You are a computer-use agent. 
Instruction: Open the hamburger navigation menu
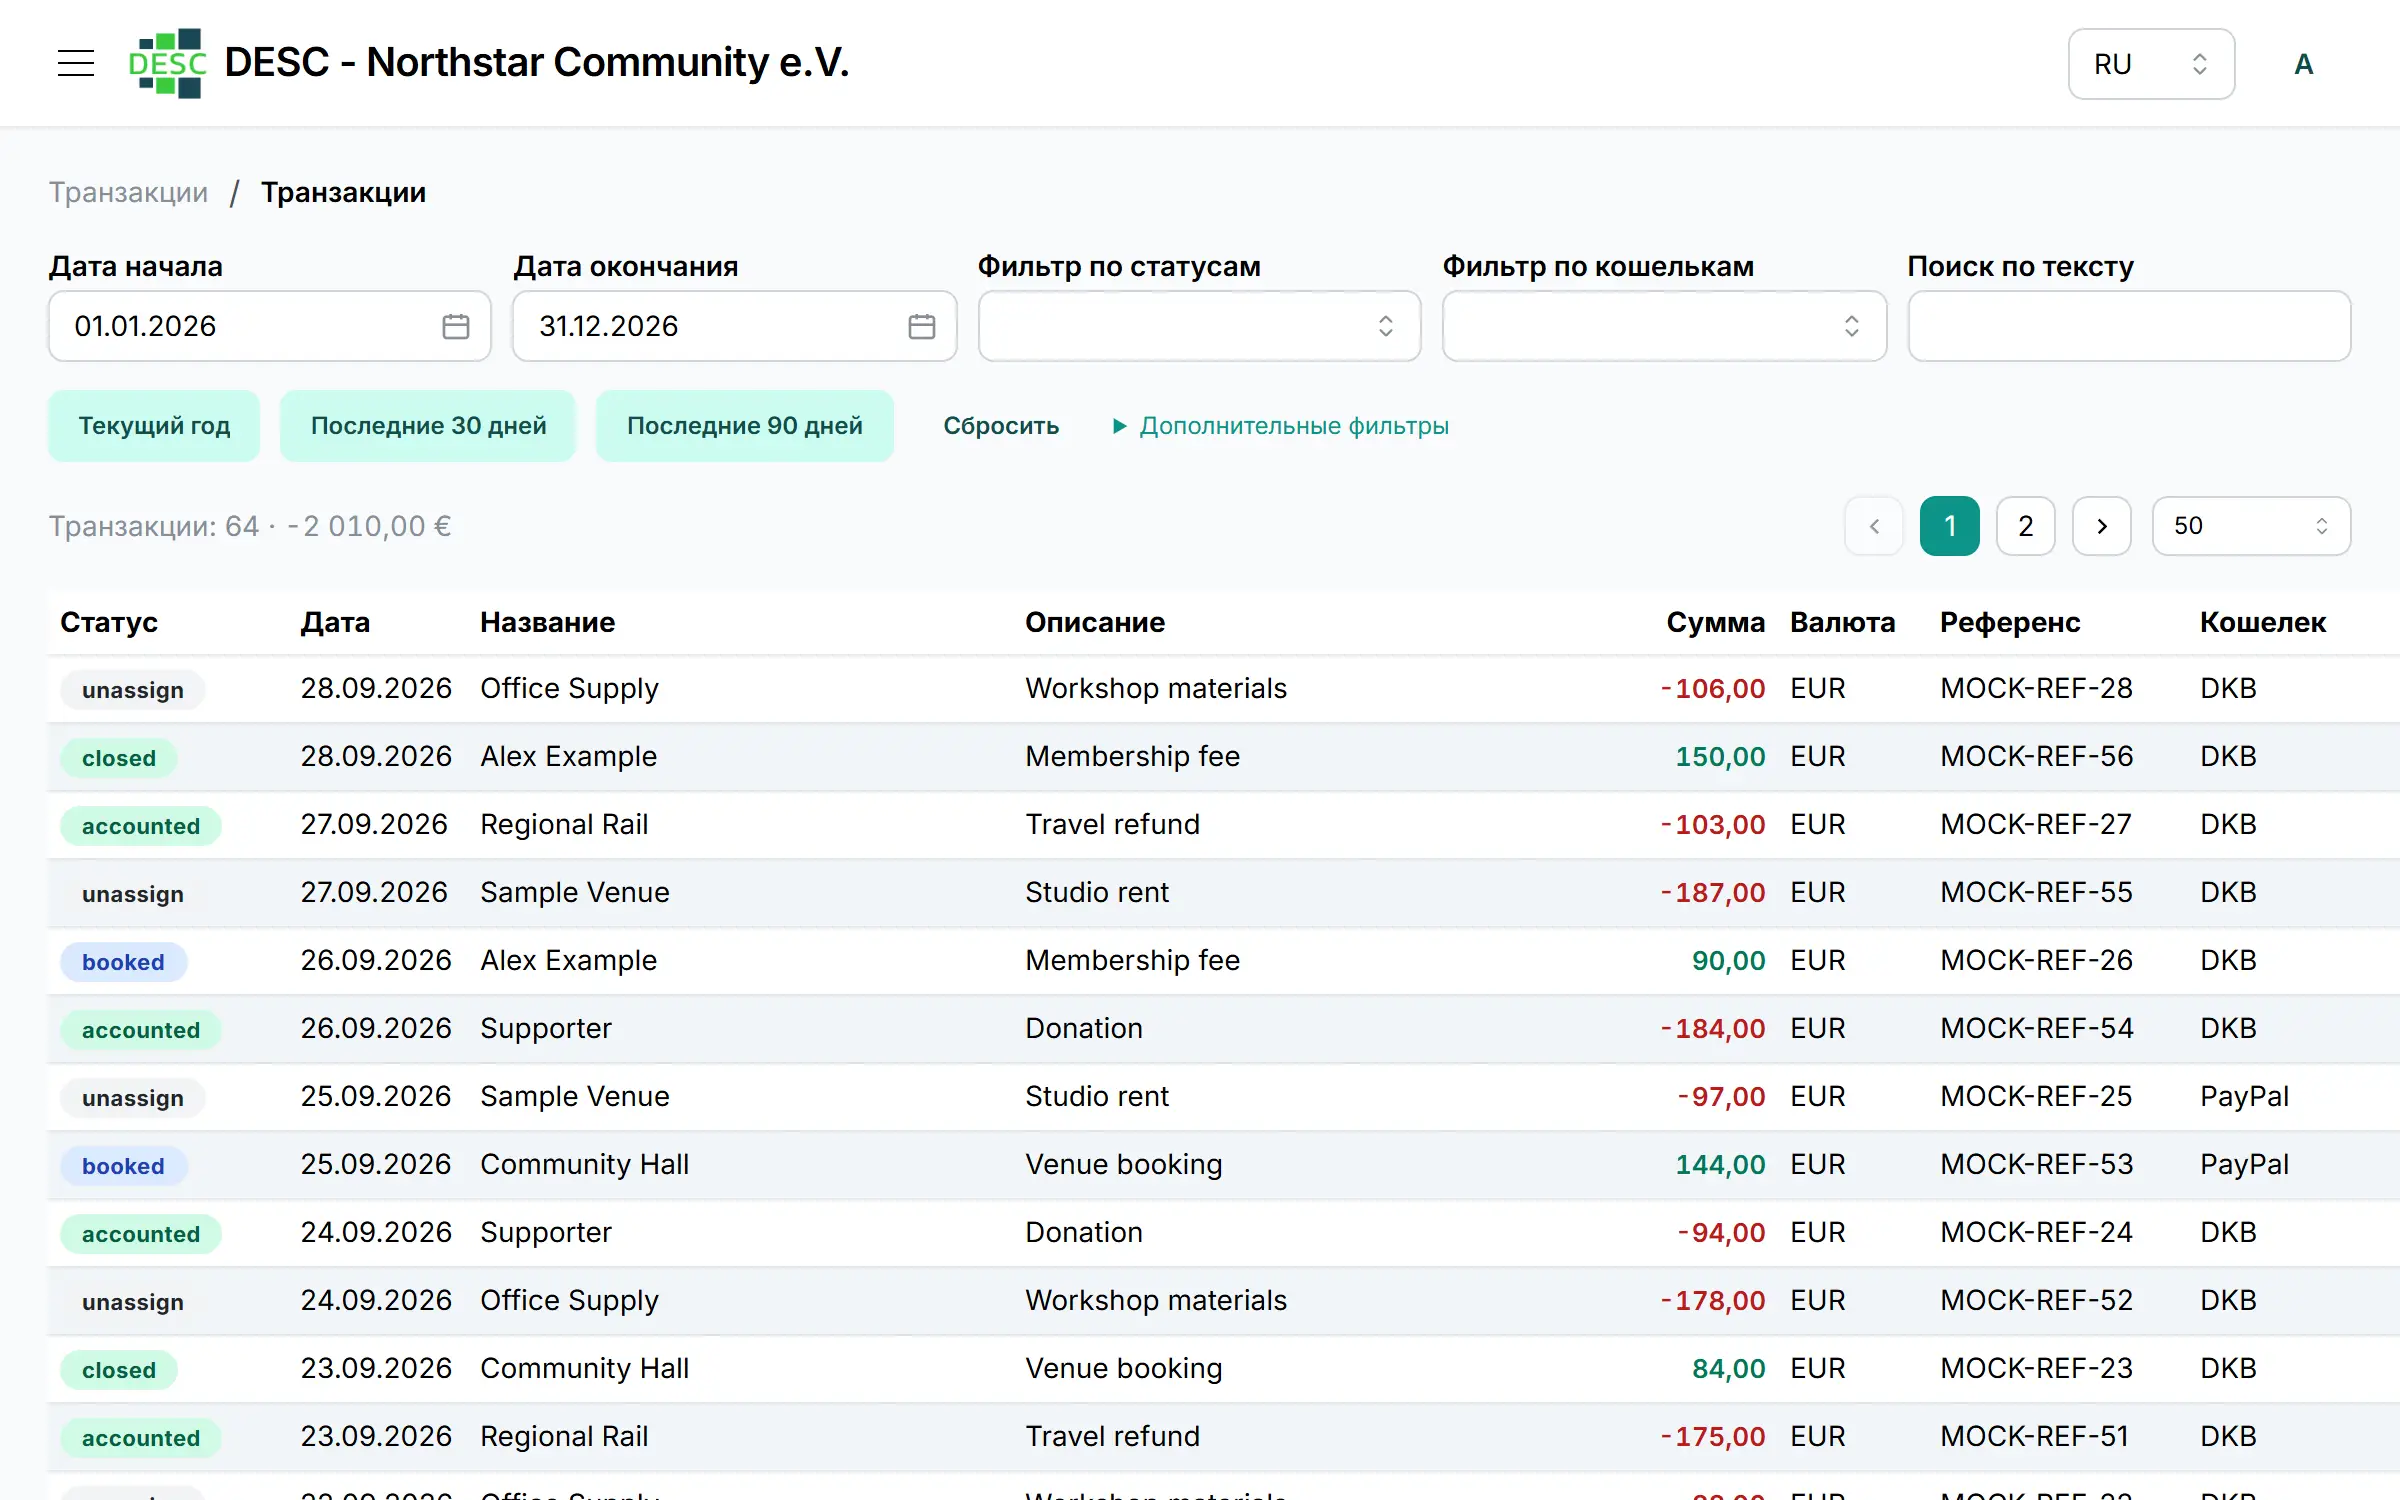(76, 63)
